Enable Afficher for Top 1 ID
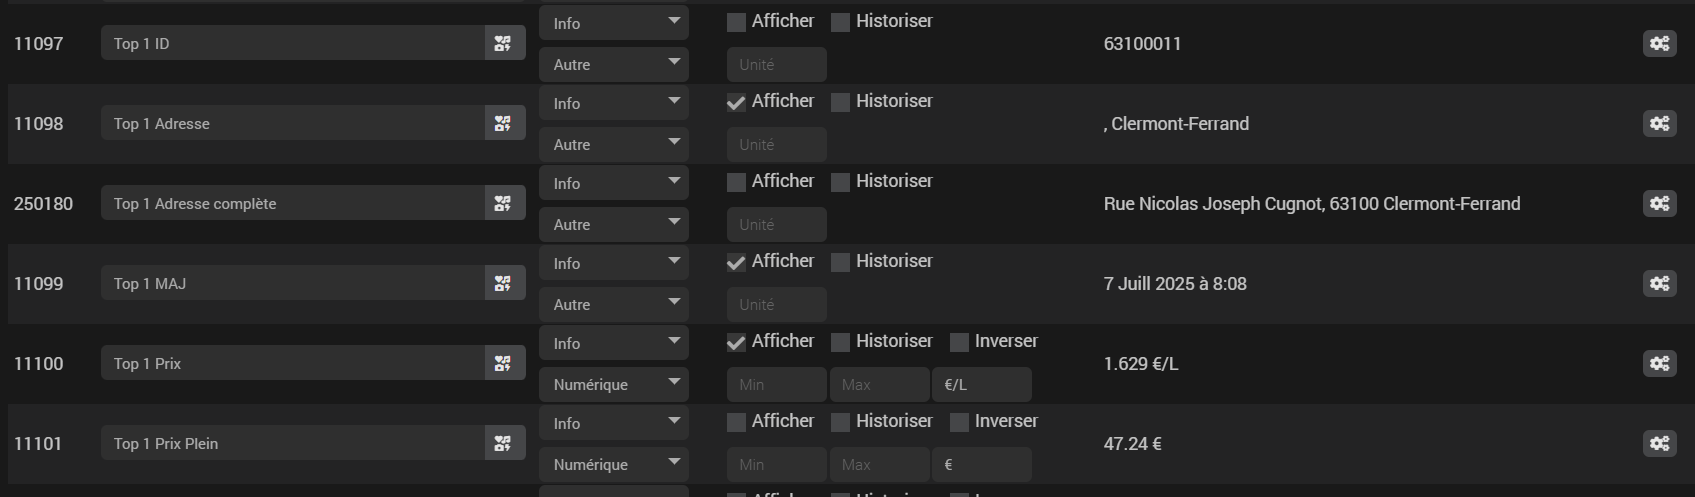This screenshot has width=1695, height=497. 736,22
